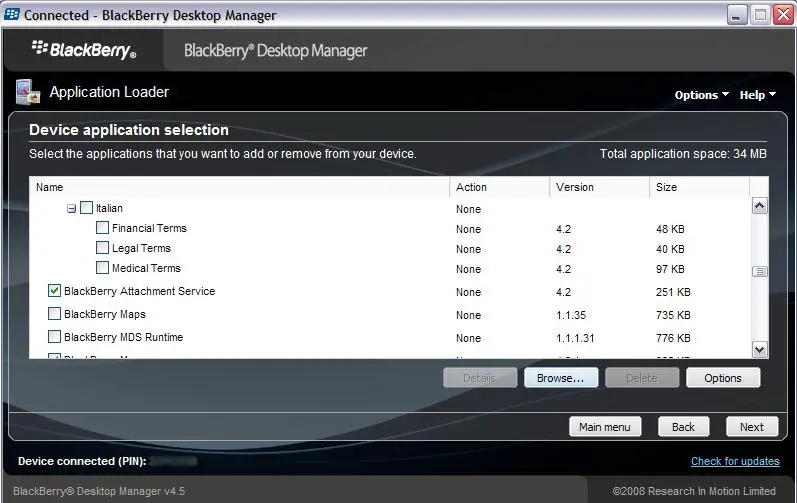The width and height of the screenshot is (797, 503).
Task: Click the BlackBerry logo in header
Action: point(84,50)
